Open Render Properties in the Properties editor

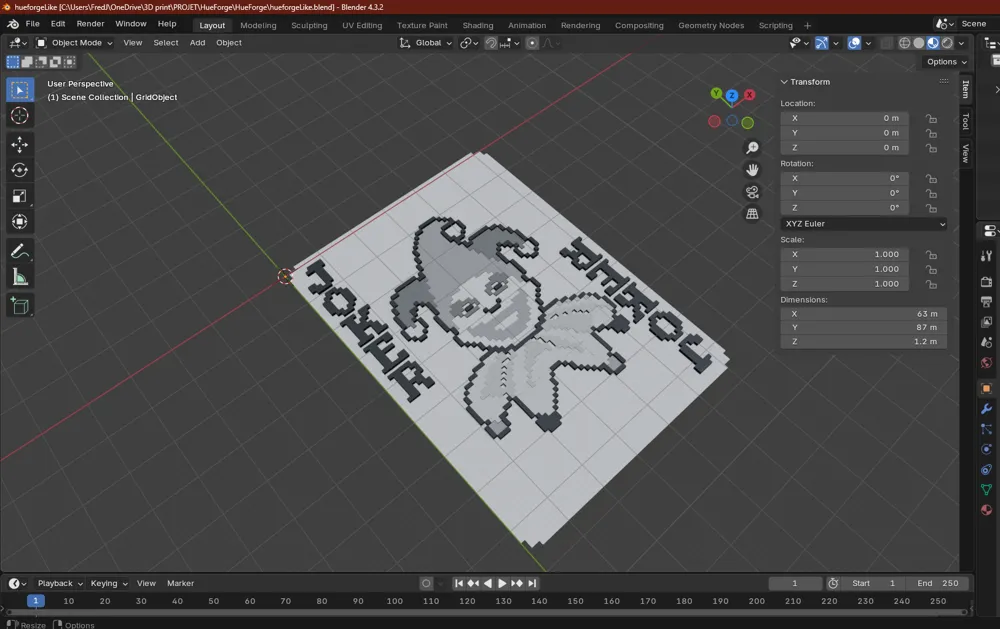(987, 281)
